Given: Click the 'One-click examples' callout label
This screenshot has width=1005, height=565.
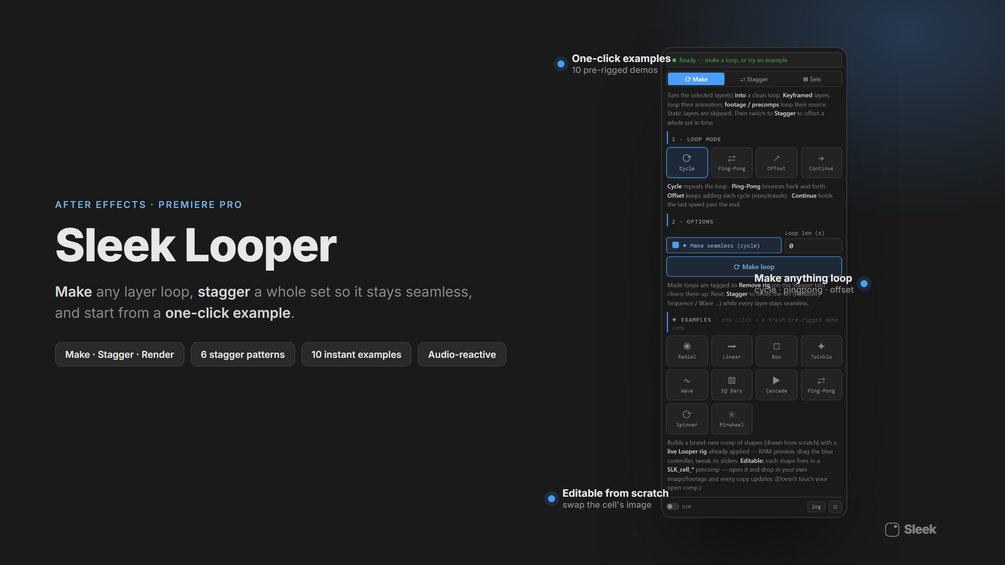Looking at the screenshot, I should tap(621, 58).
